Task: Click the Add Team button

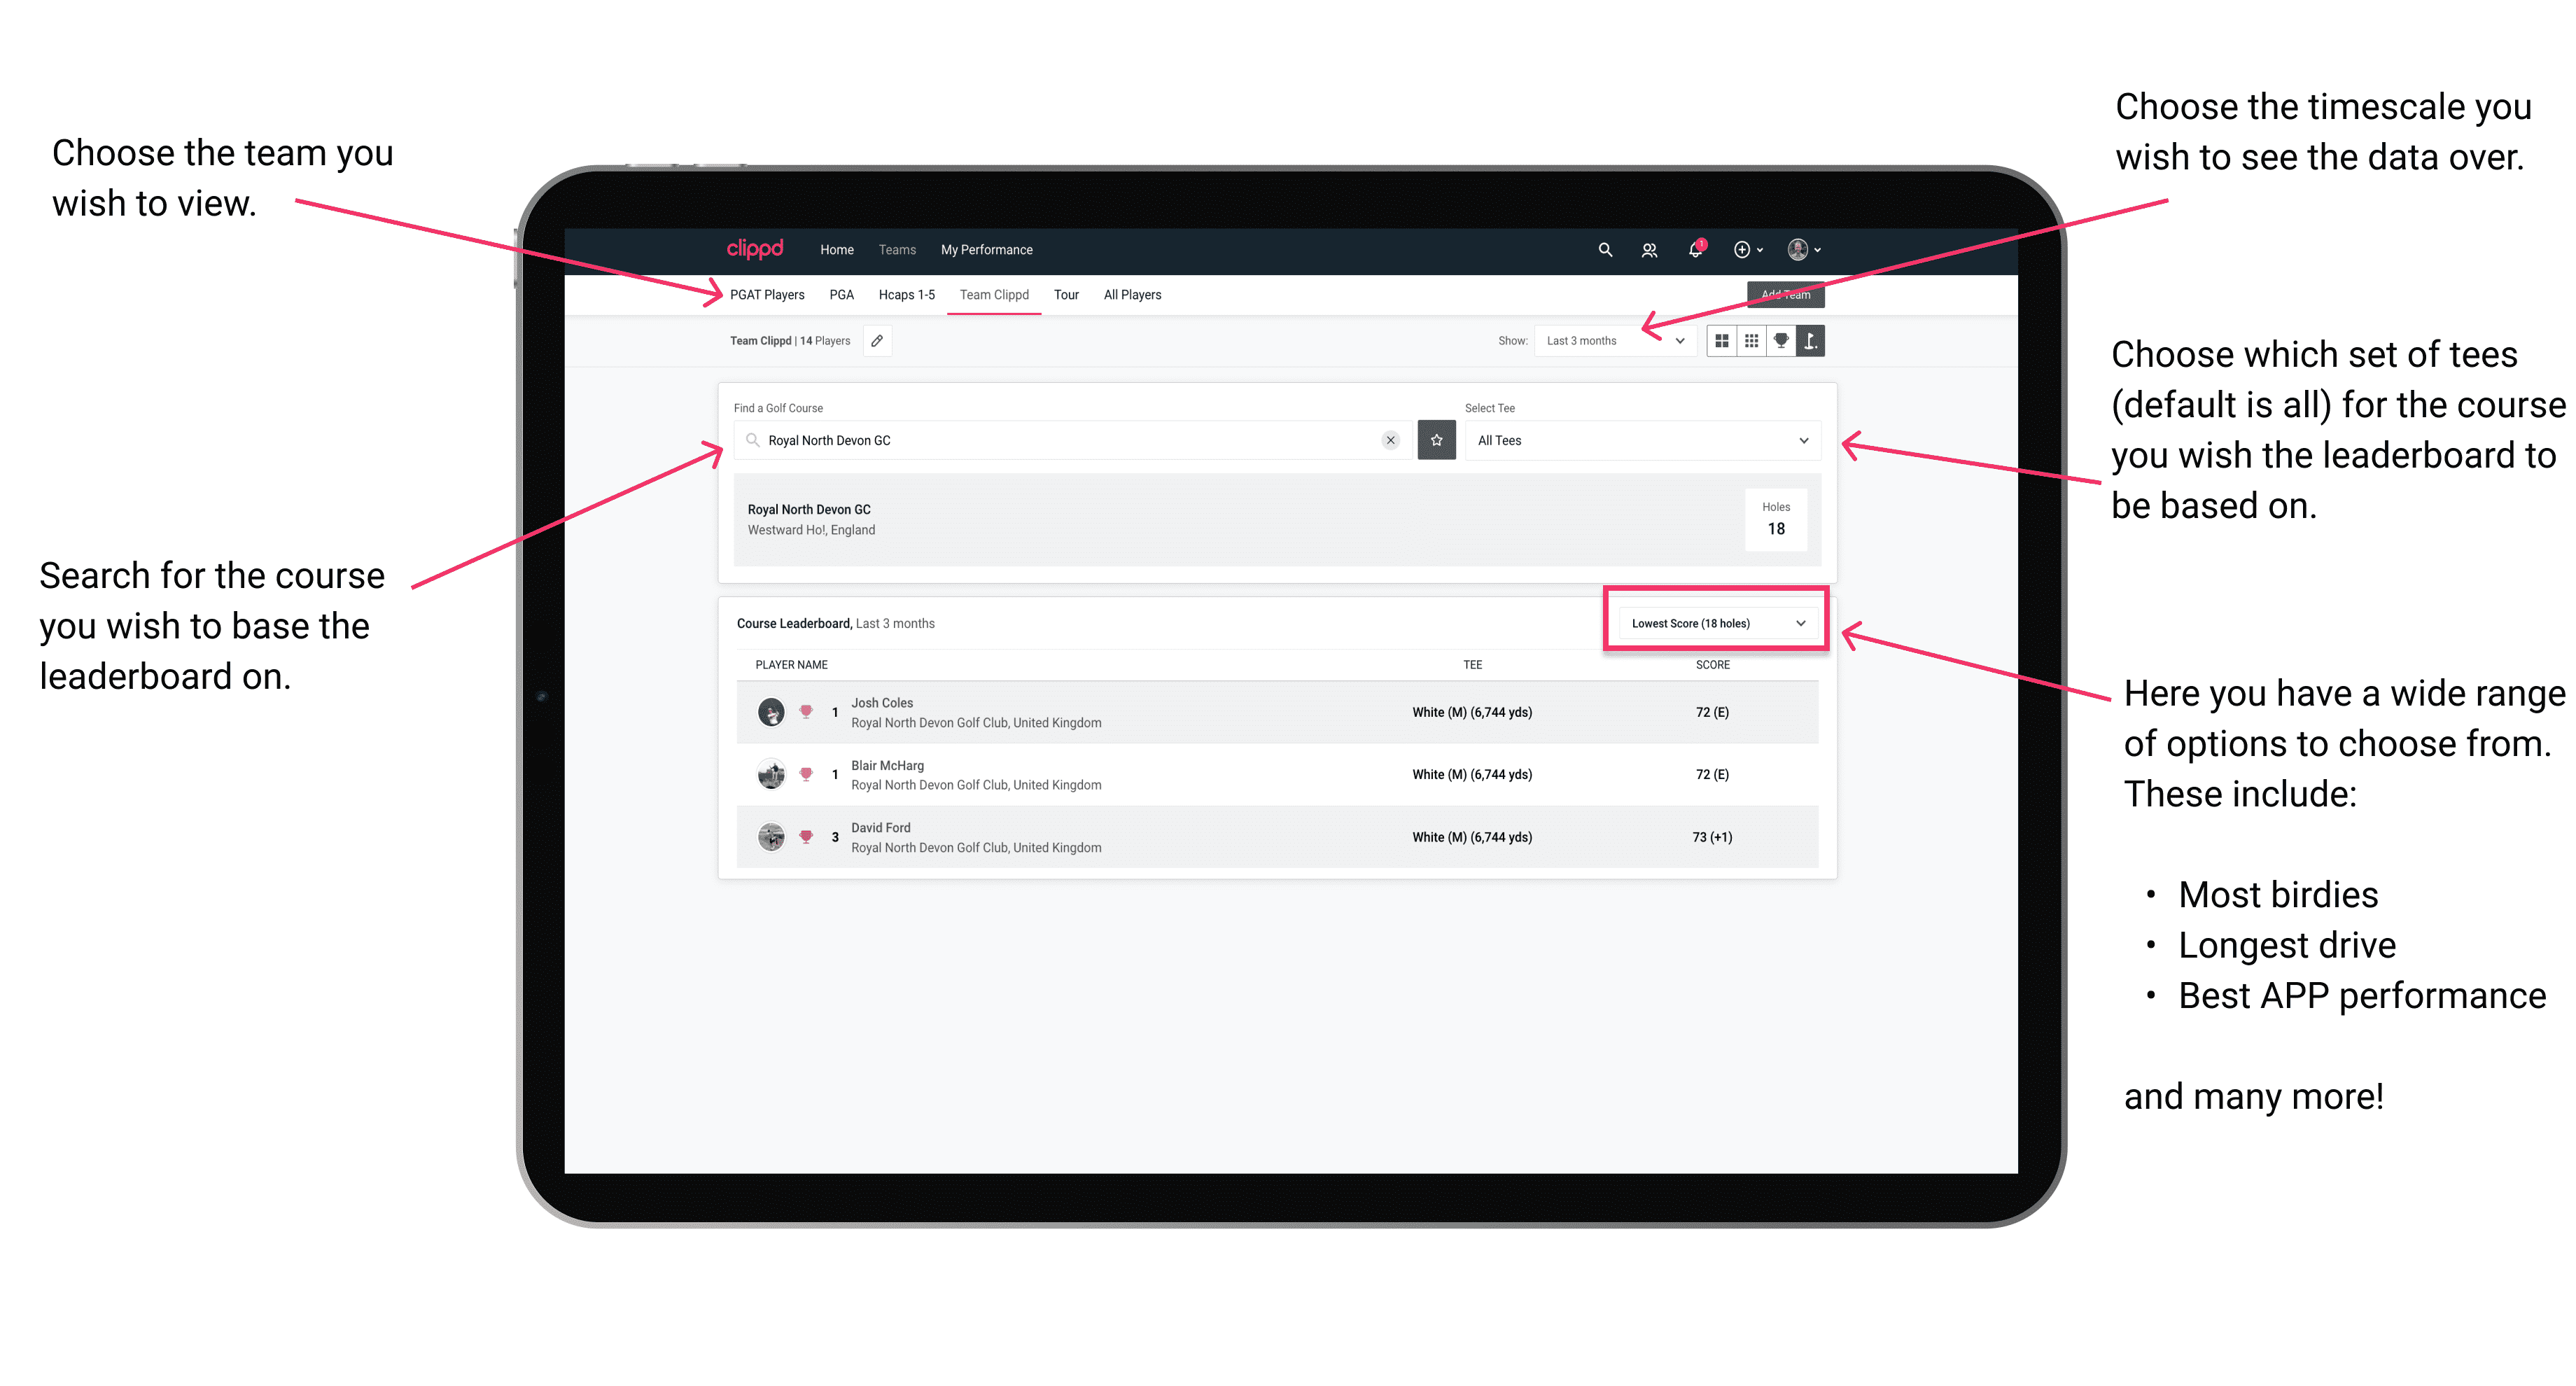Action: (1788, 293)
